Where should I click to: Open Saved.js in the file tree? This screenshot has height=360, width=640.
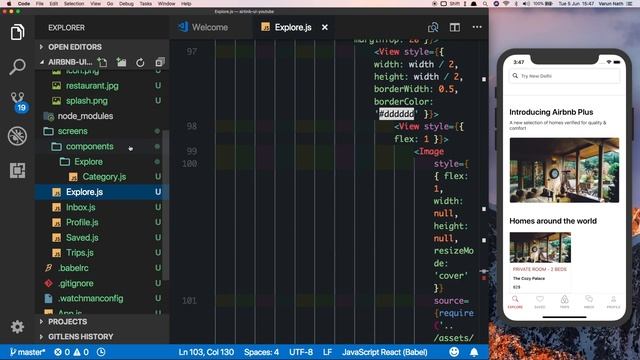point(82,238)
